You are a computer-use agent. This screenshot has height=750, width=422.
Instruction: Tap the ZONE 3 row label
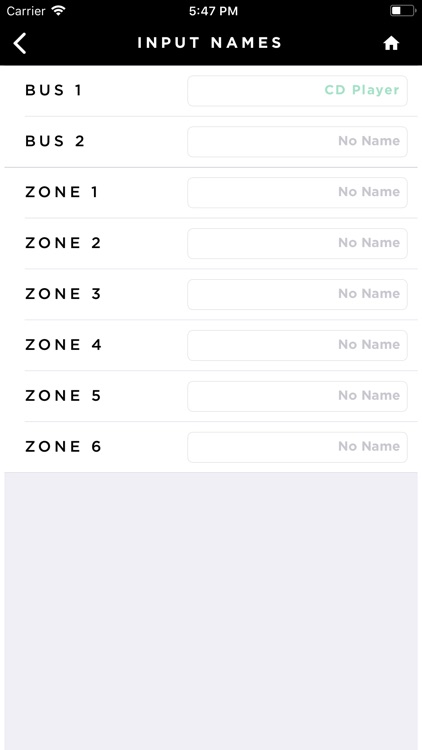[63, 294]
